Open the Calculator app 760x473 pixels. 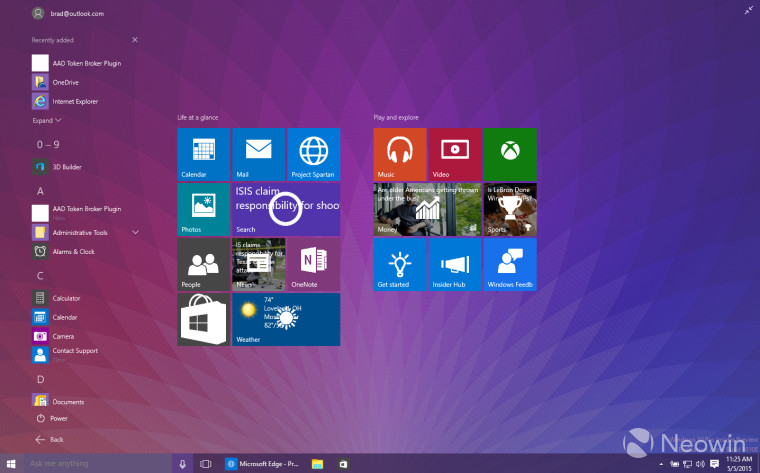coord(56,299)
